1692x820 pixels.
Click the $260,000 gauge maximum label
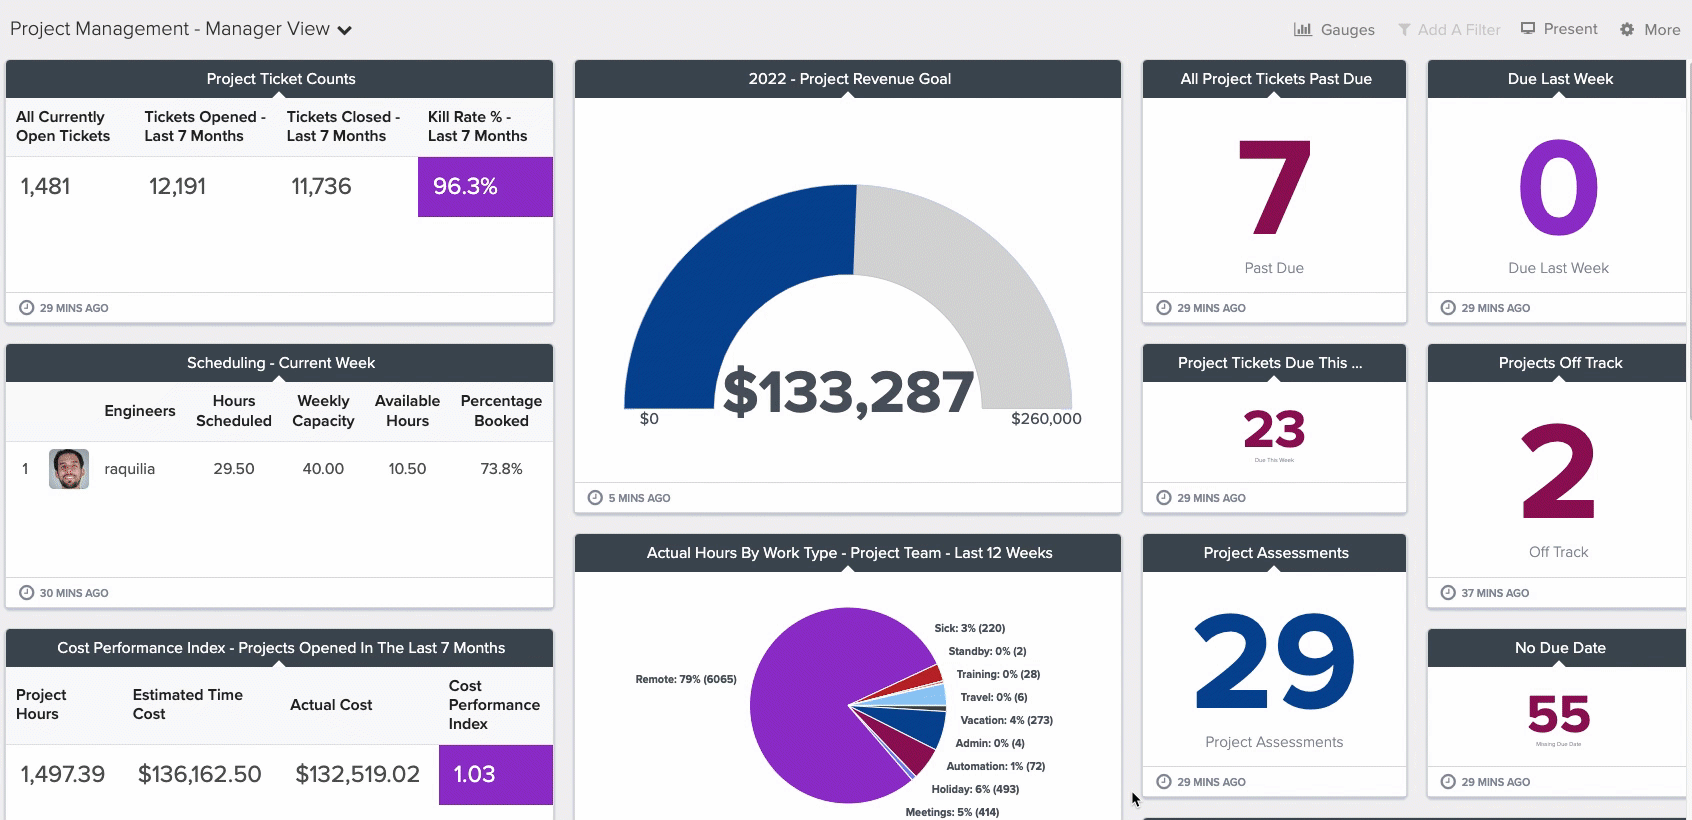point(1046,419)
